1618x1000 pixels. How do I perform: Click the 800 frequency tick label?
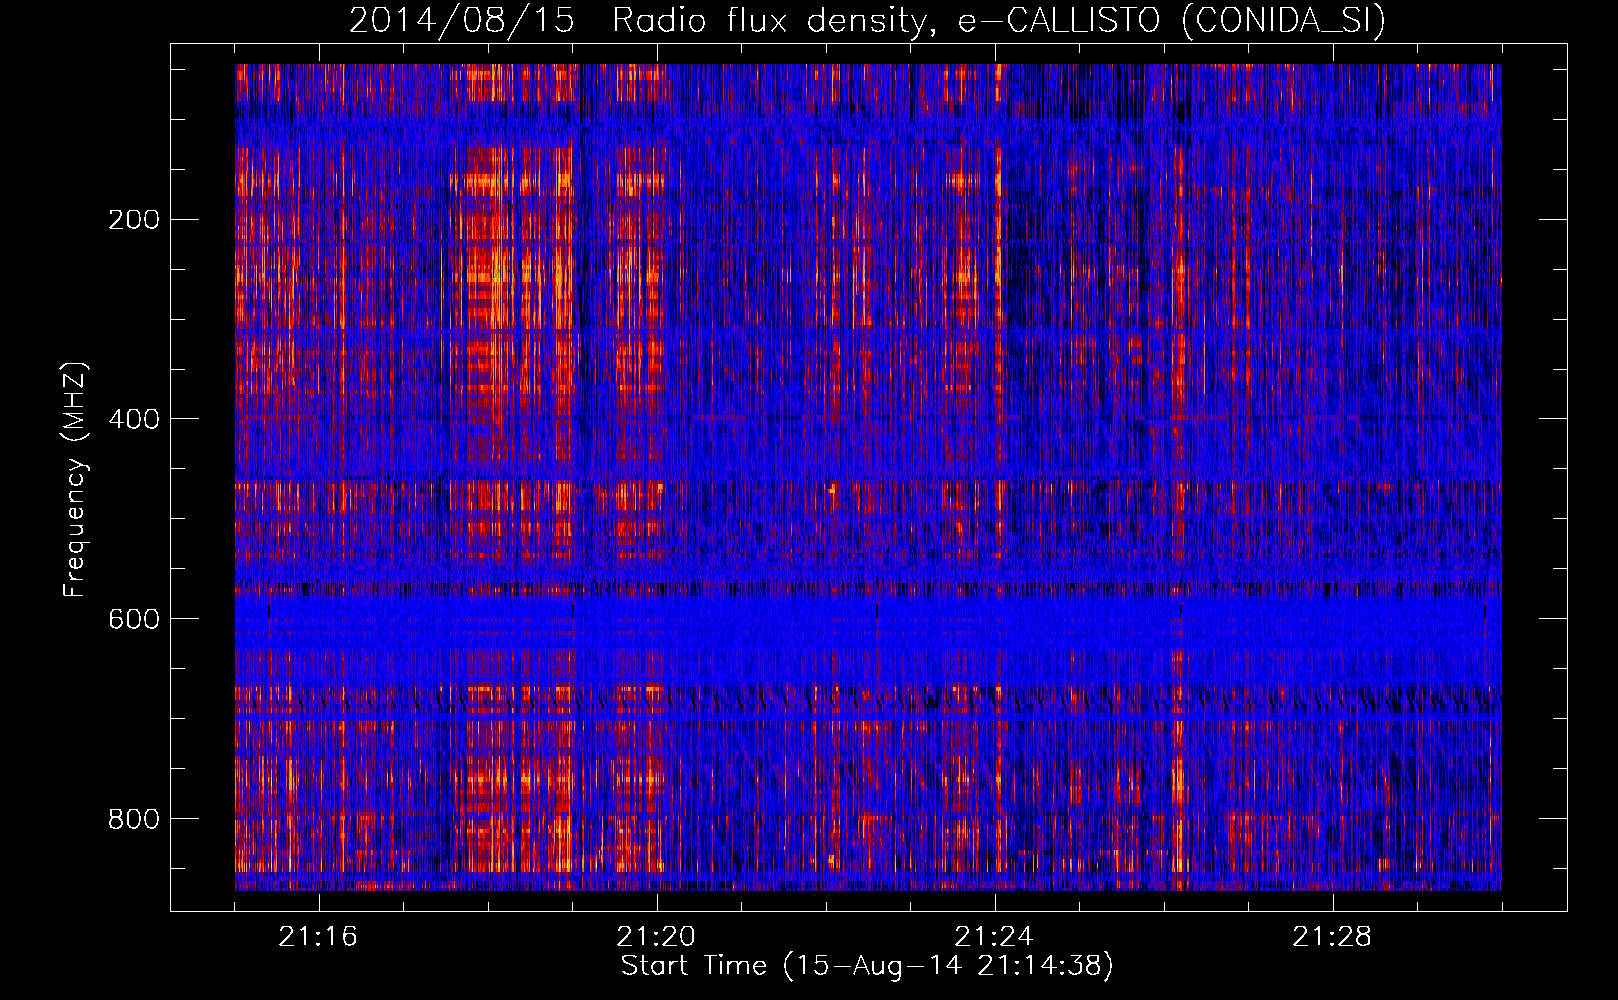(134, 819)
